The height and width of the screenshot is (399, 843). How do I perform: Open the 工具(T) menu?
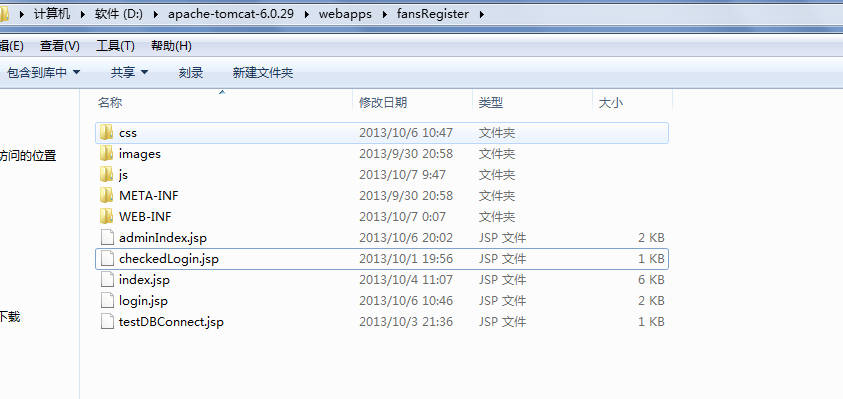pos(115,46)
